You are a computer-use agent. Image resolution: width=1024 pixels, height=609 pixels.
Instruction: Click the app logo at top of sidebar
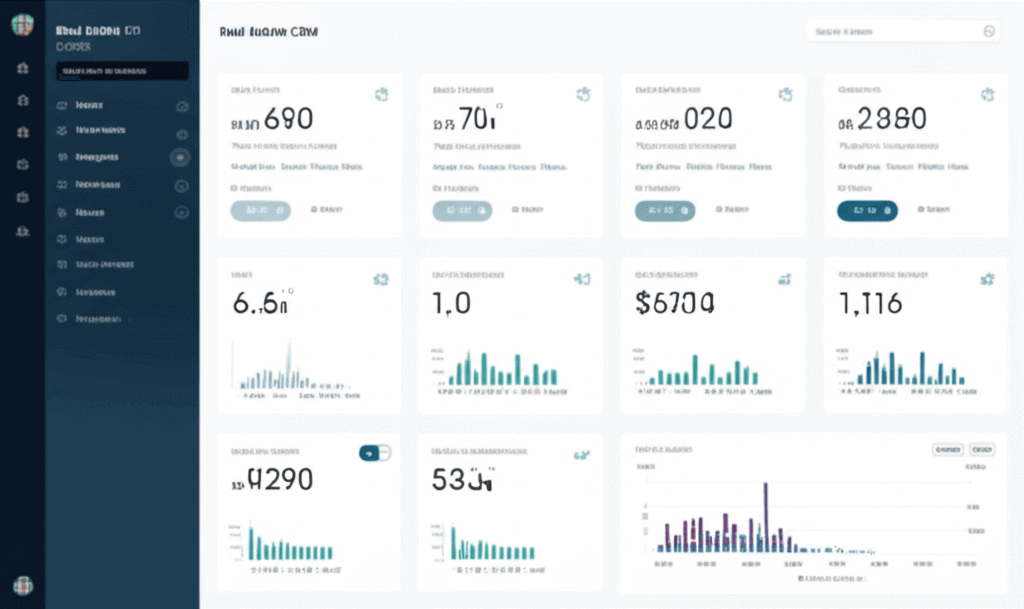point(22,26)
